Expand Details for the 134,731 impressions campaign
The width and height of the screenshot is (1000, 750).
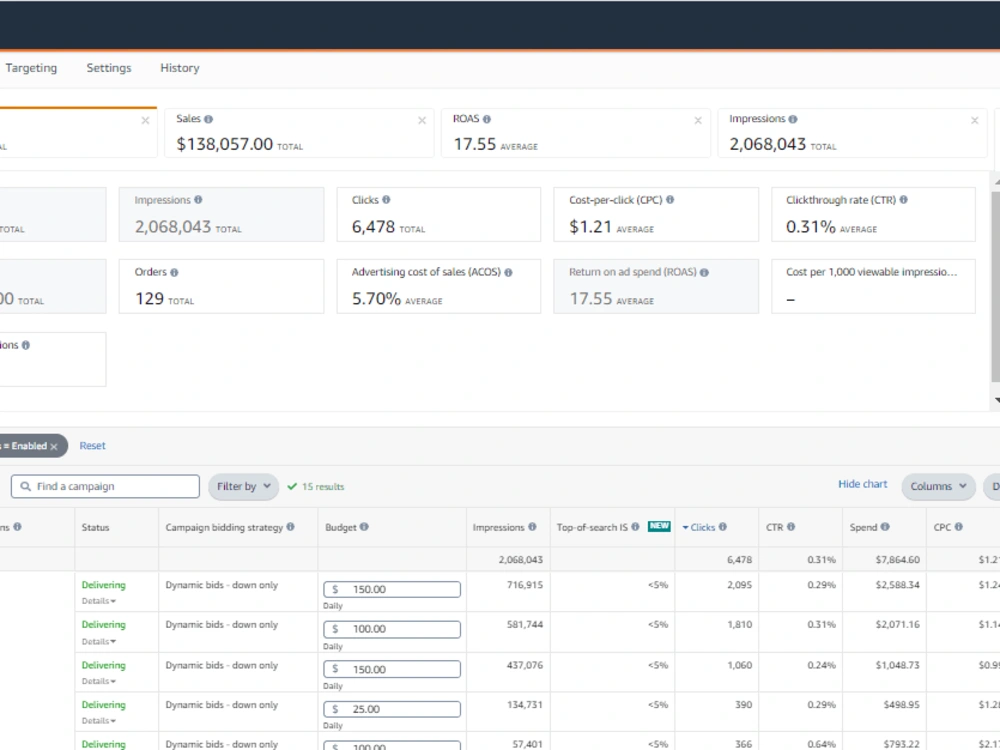tap(99, 721)
